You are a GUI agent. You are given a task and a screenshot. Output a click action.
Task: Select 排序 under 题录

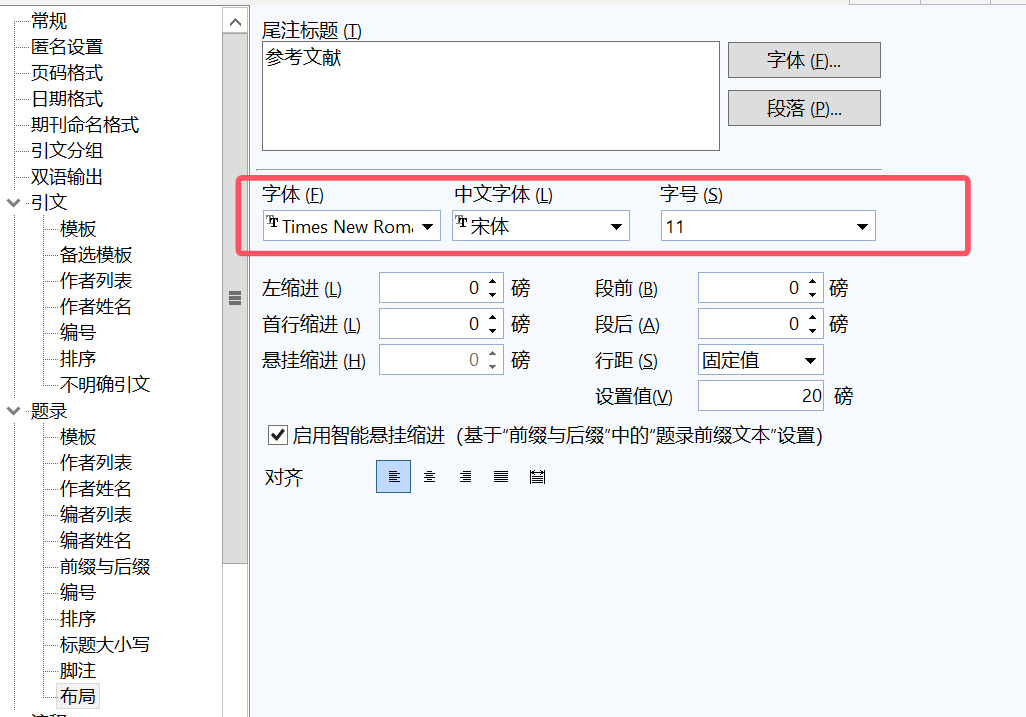78,618
